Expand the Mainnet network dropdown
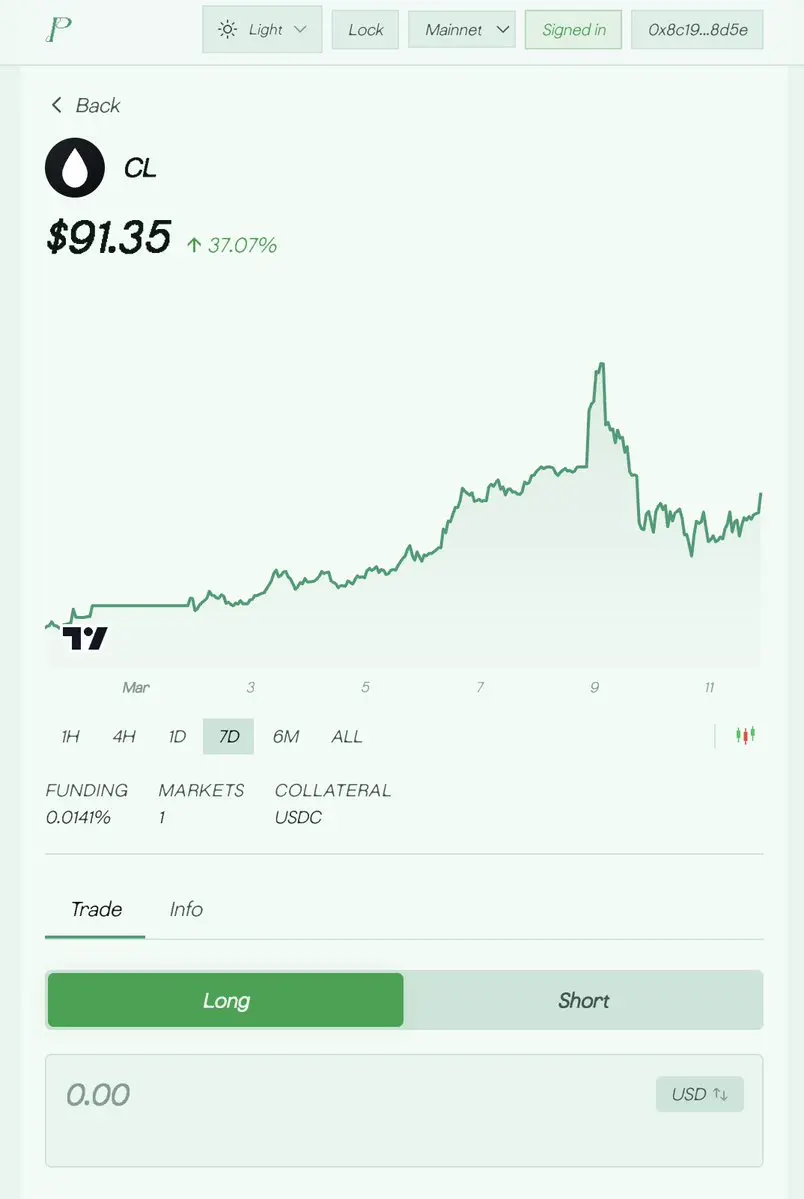The height and width of the screenshot is (1199, 804). tap(461, 30)
